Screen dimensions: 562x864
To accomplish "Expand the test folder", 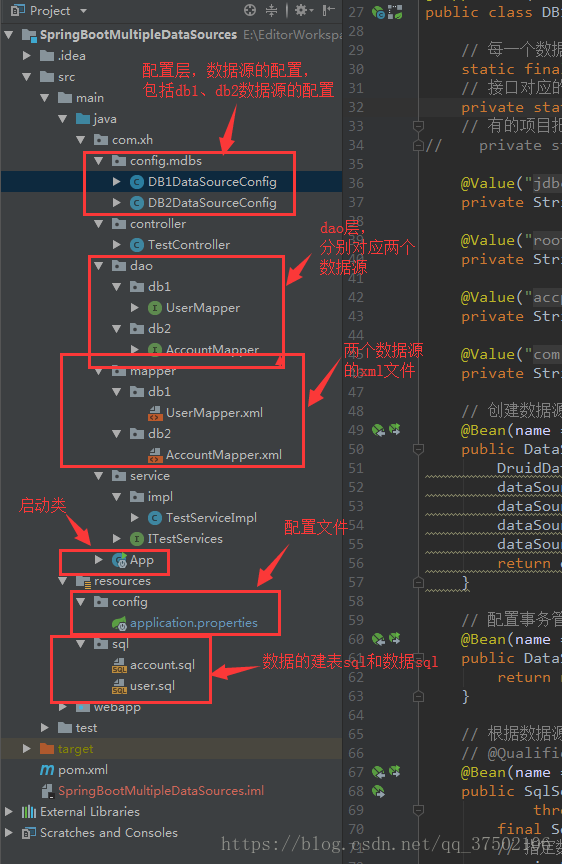I will (x=45, y=727).
